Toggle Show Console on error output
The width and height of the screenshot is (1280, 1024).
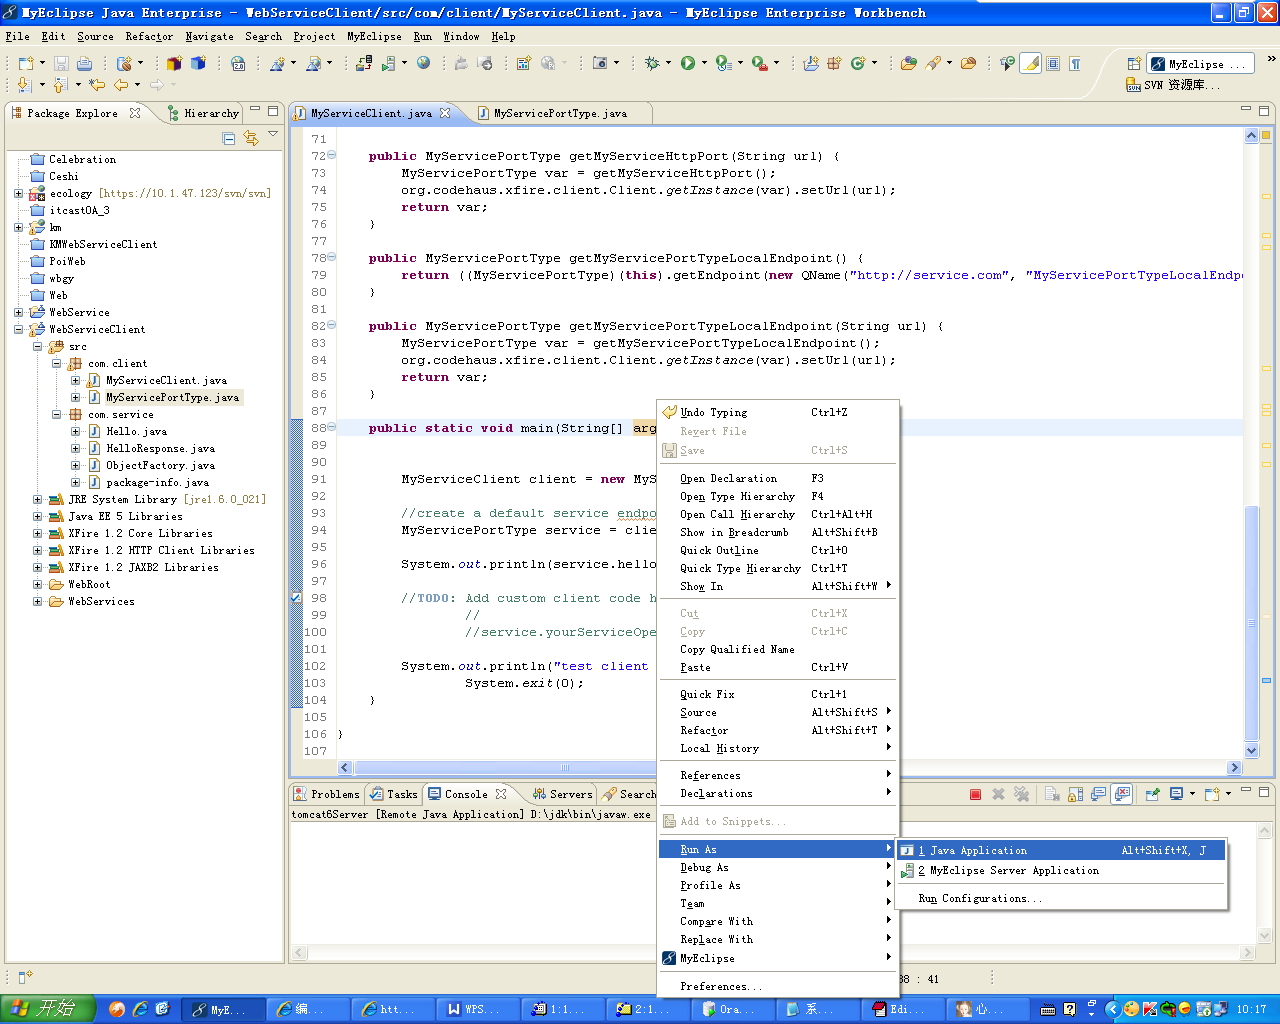click(1122, 794)
